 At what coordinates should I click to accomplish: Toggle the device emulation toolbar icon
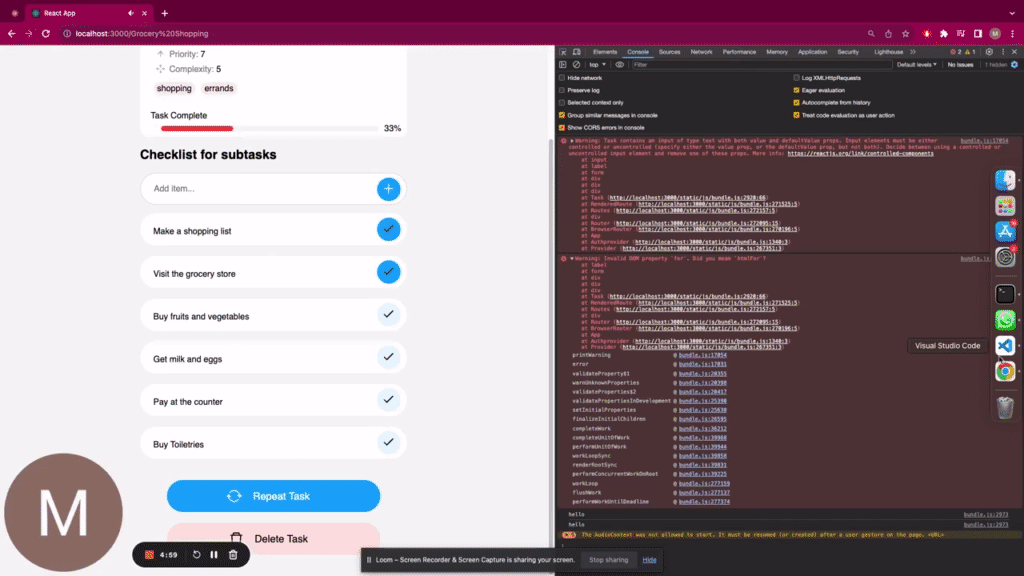(577, 52)
